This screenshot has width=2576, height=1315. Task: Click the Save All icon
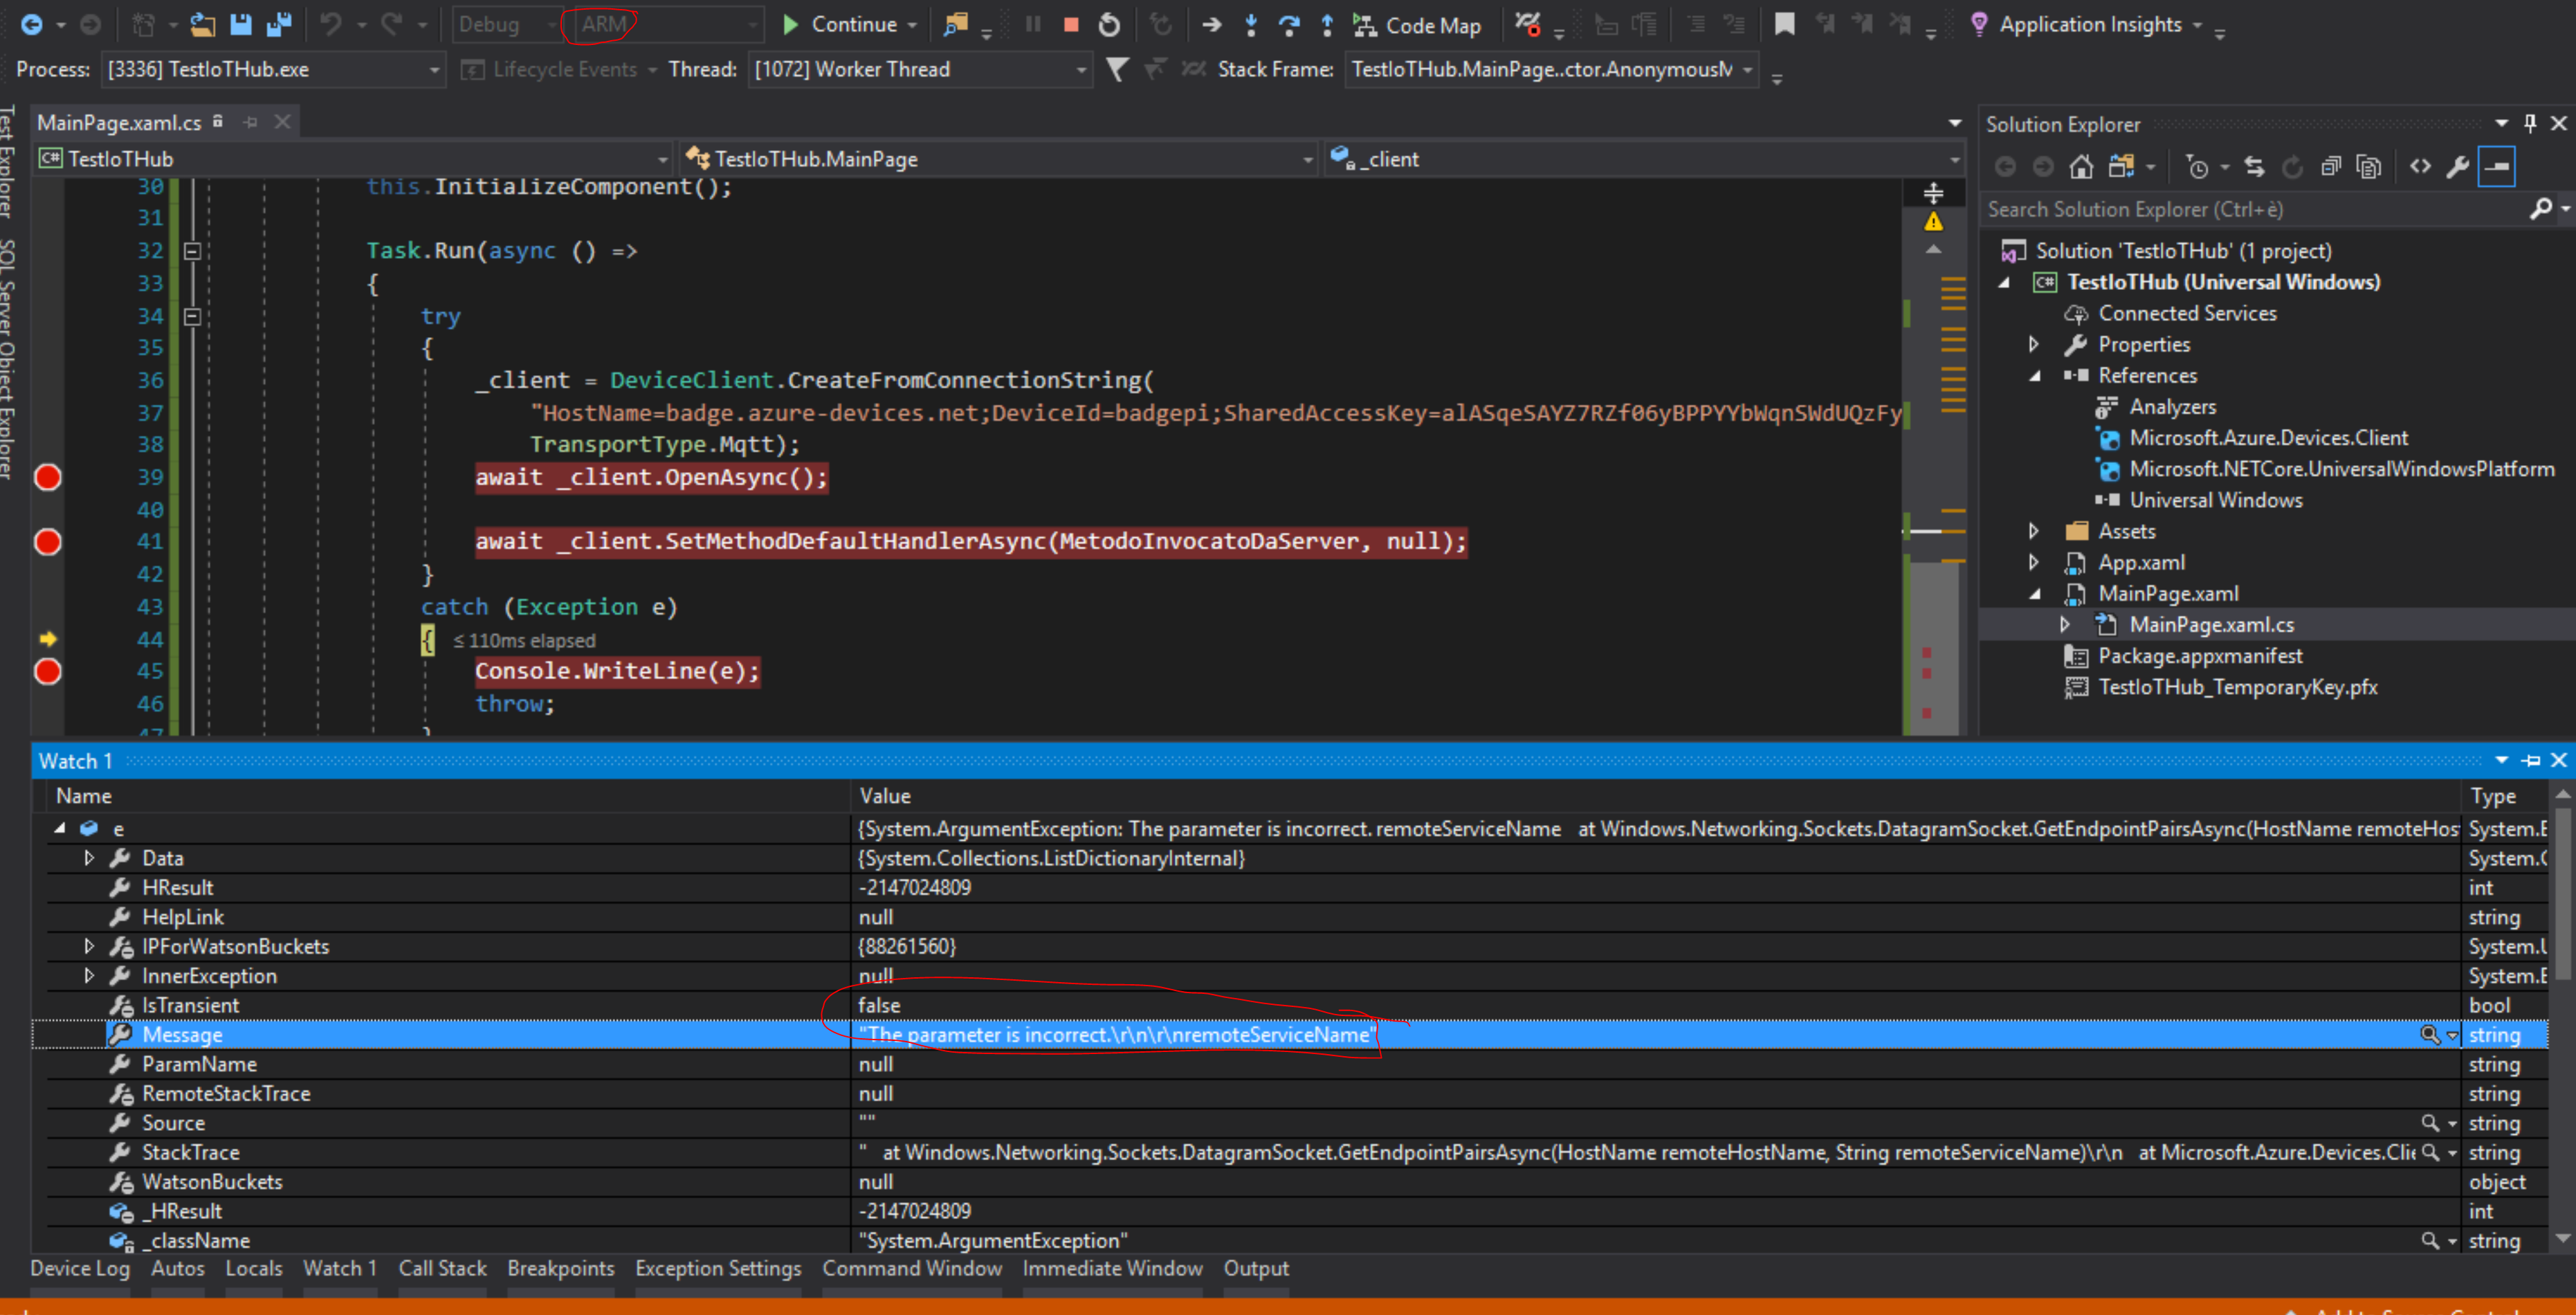click(x=278, y=25)
